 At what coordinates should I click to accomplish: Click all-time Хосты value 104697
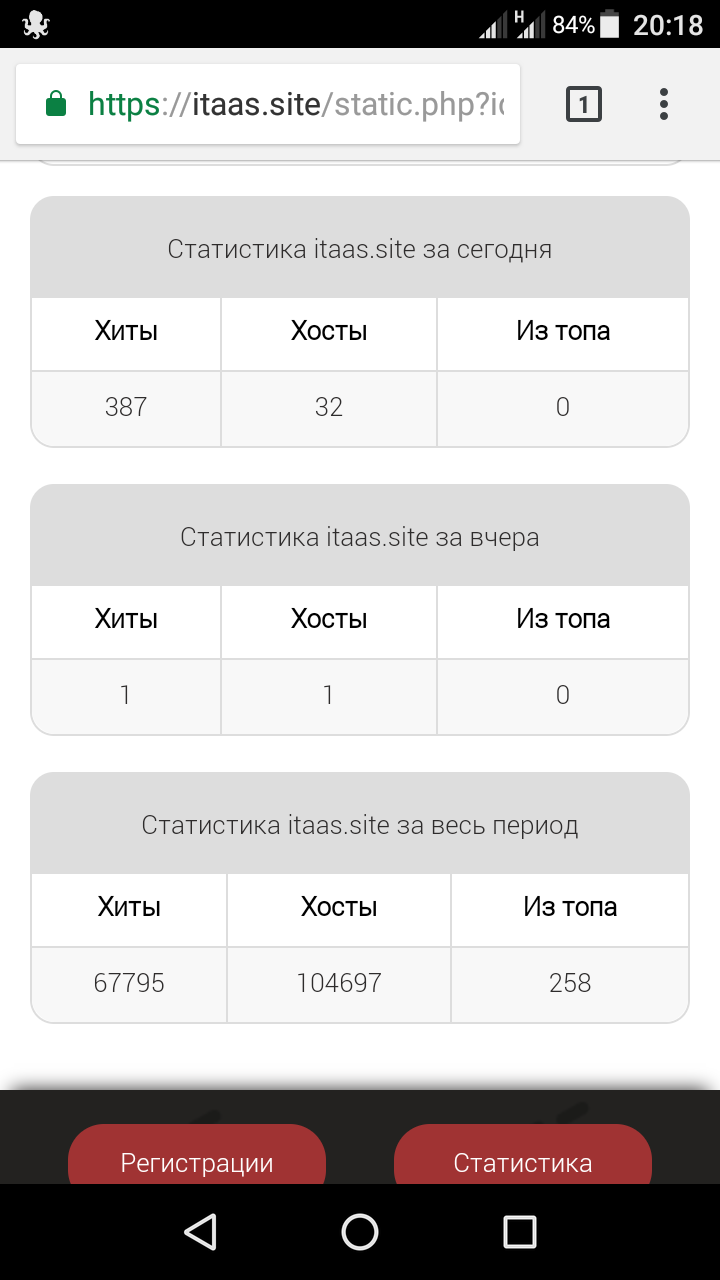(339, 983)
